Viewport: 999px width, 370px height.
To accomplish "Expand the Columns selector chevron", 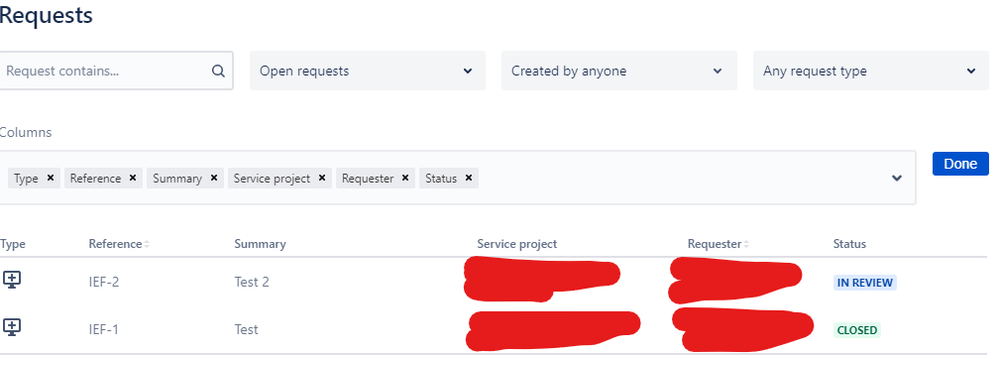I will pos(896,178).
